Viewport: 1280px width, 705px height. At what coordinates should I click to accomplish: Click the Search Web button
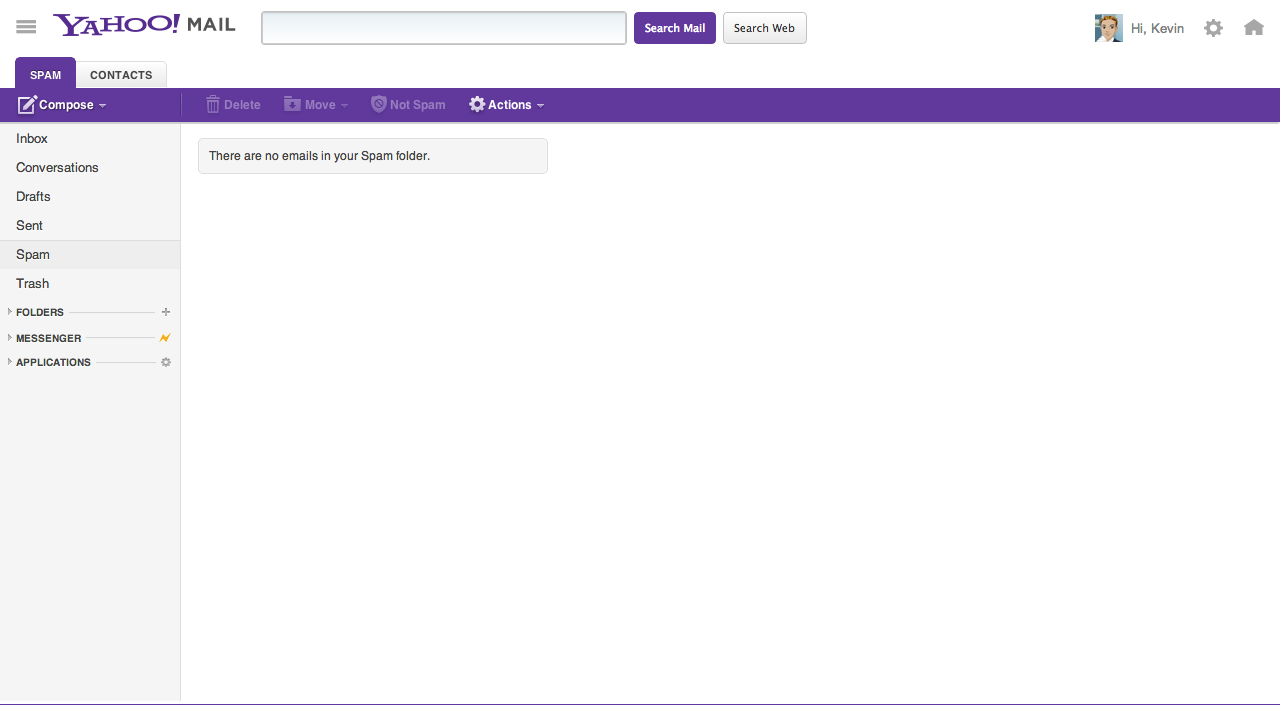(764, 28)
